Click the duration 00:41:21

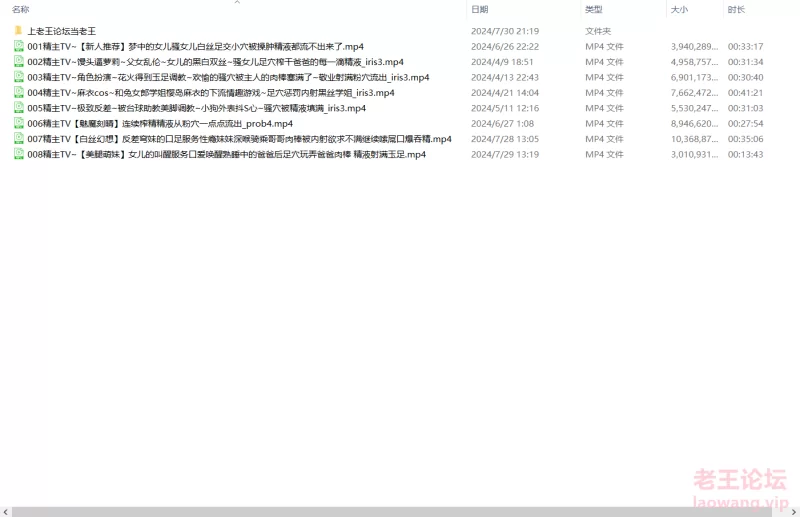pos(745,92)
